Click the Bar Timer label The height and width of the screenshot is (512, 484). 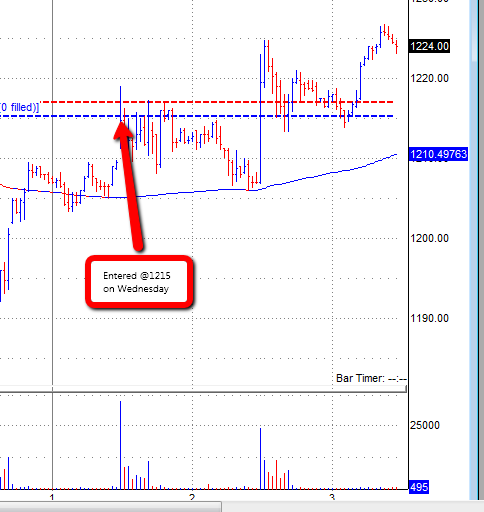[371, 379]
